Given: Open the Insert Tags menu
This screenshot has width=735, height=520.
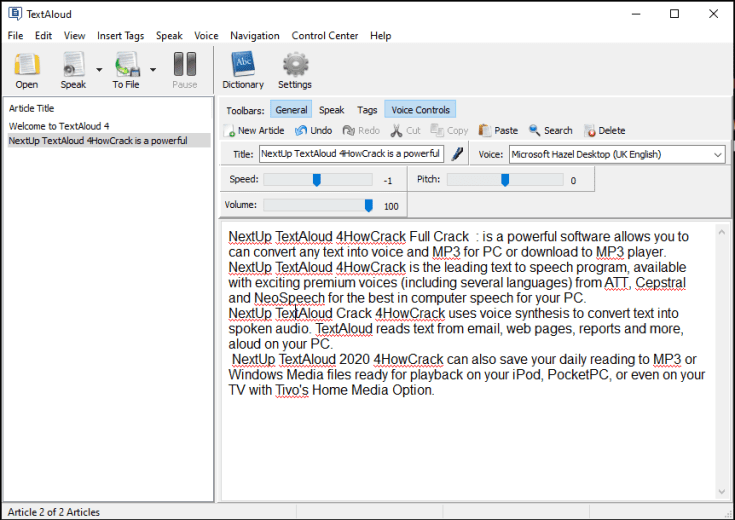Looking at the screenshot, I should pos(120,36).
